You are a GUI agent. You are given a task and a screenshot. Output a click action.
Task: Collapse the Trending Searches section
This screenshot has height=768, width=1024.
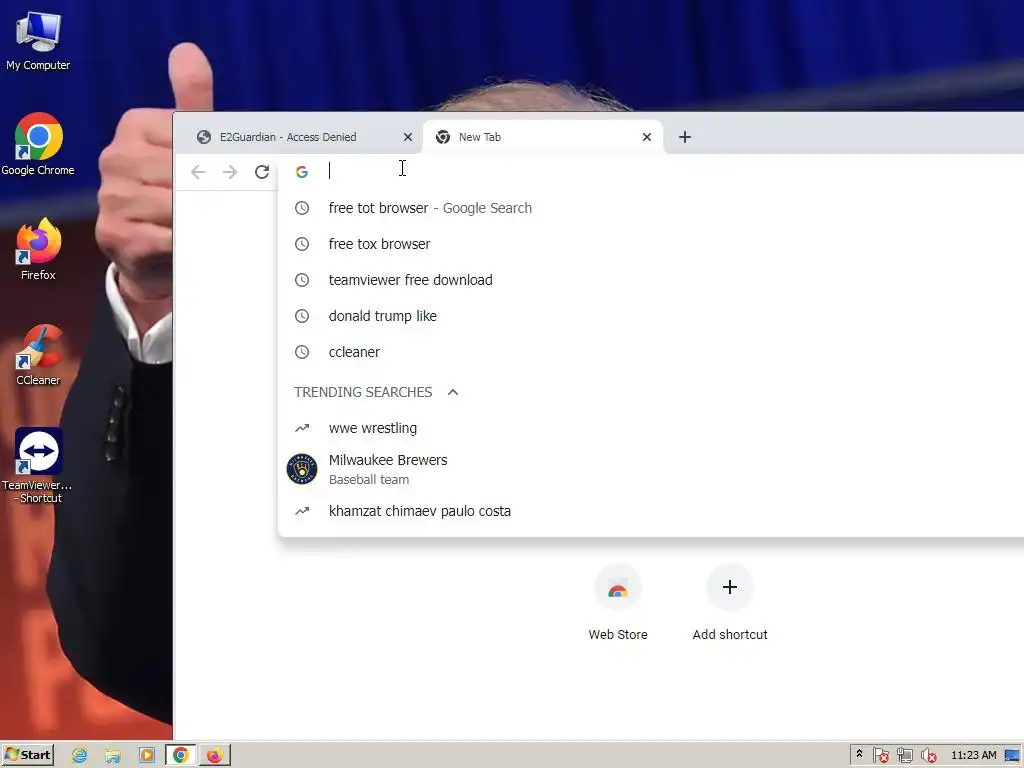click(x=453, y=392)
